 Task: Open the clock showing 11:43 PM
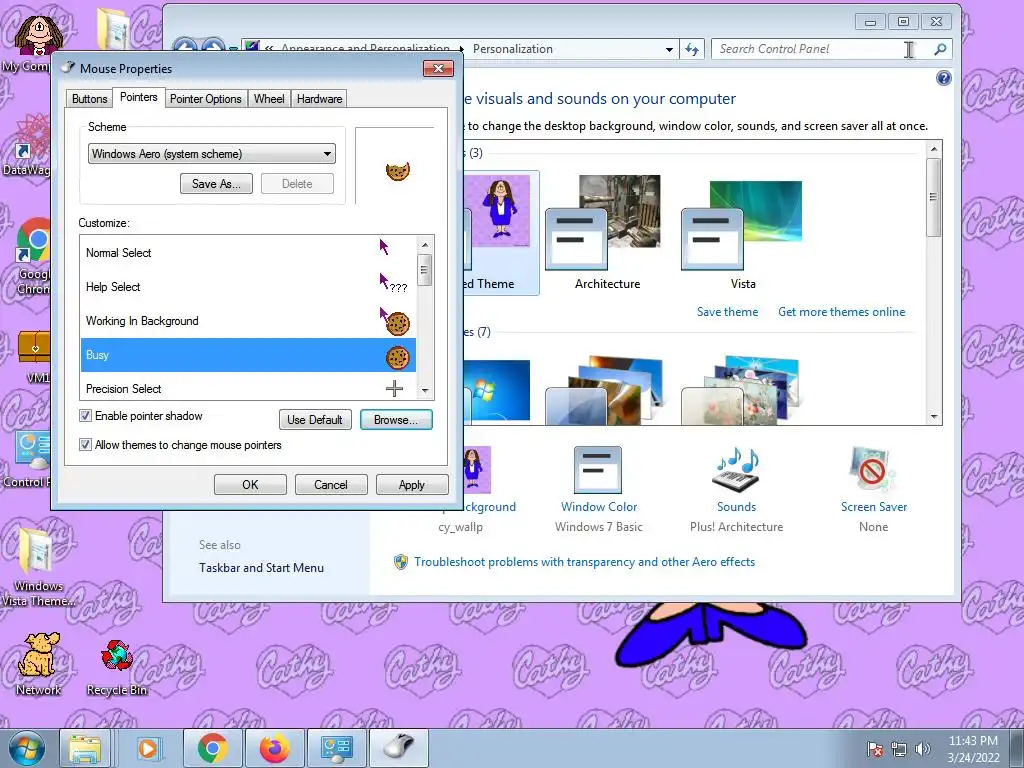(x=973, y=748)
